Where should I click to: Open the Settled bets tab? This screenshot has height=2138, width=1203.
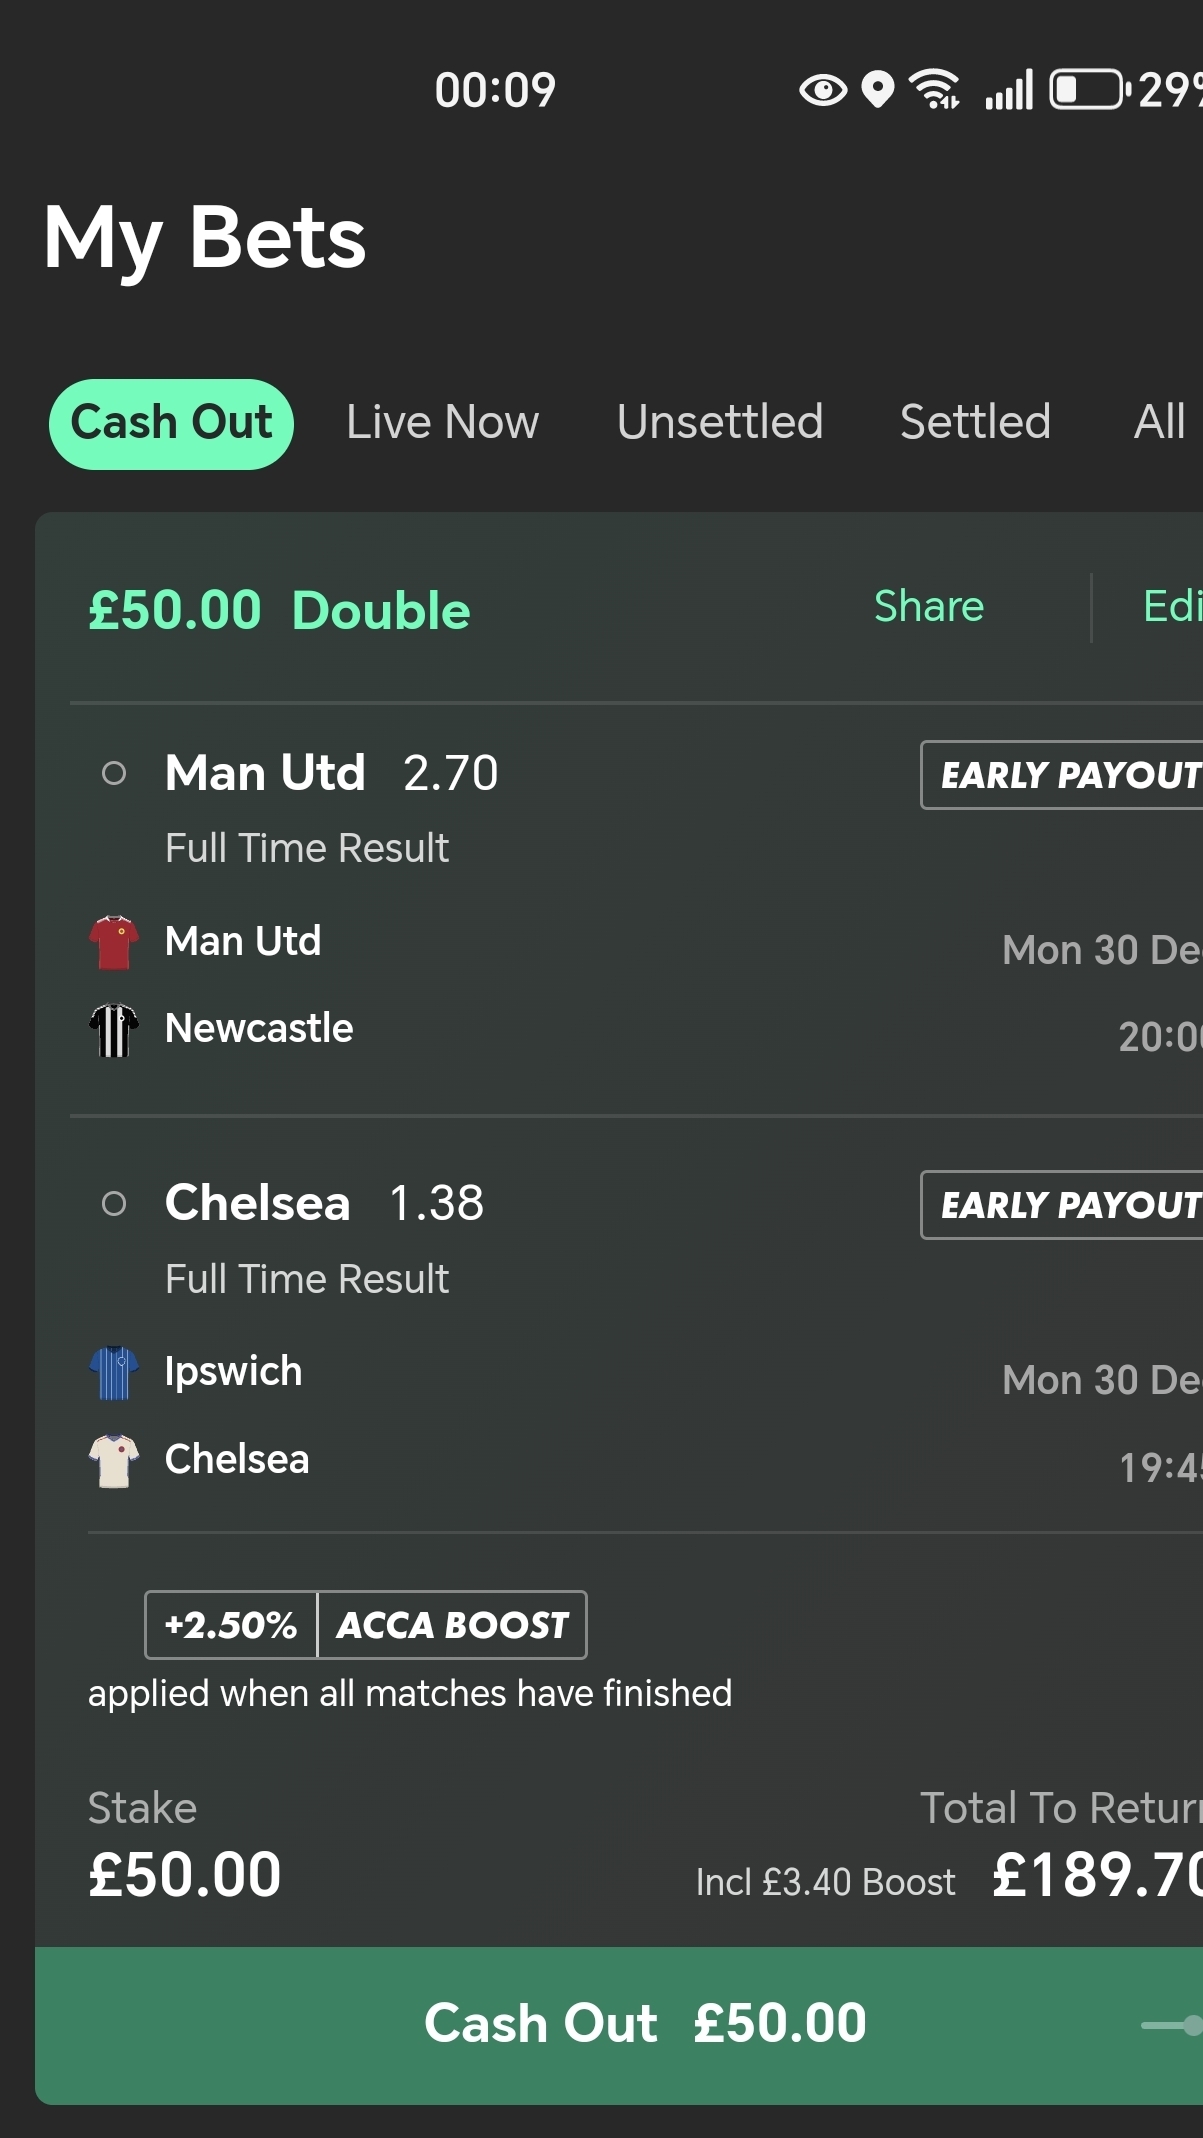click(x=975, y=423)
